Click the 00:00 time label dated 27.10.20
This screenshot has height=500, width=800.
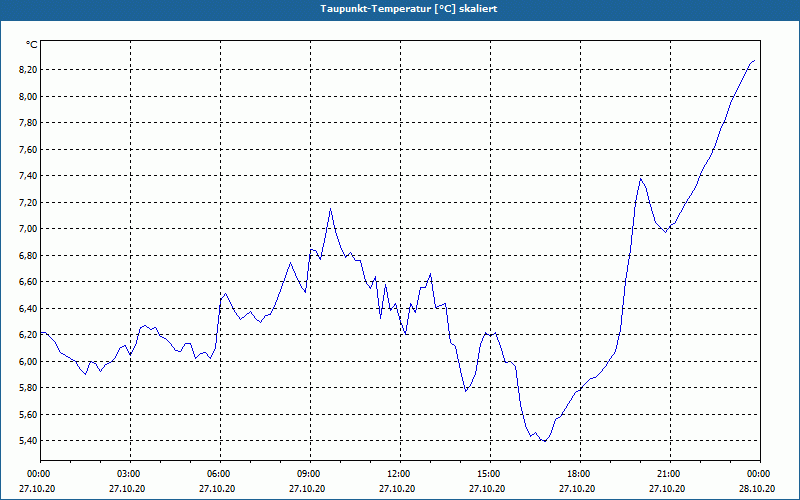click(x=40, y=474)
